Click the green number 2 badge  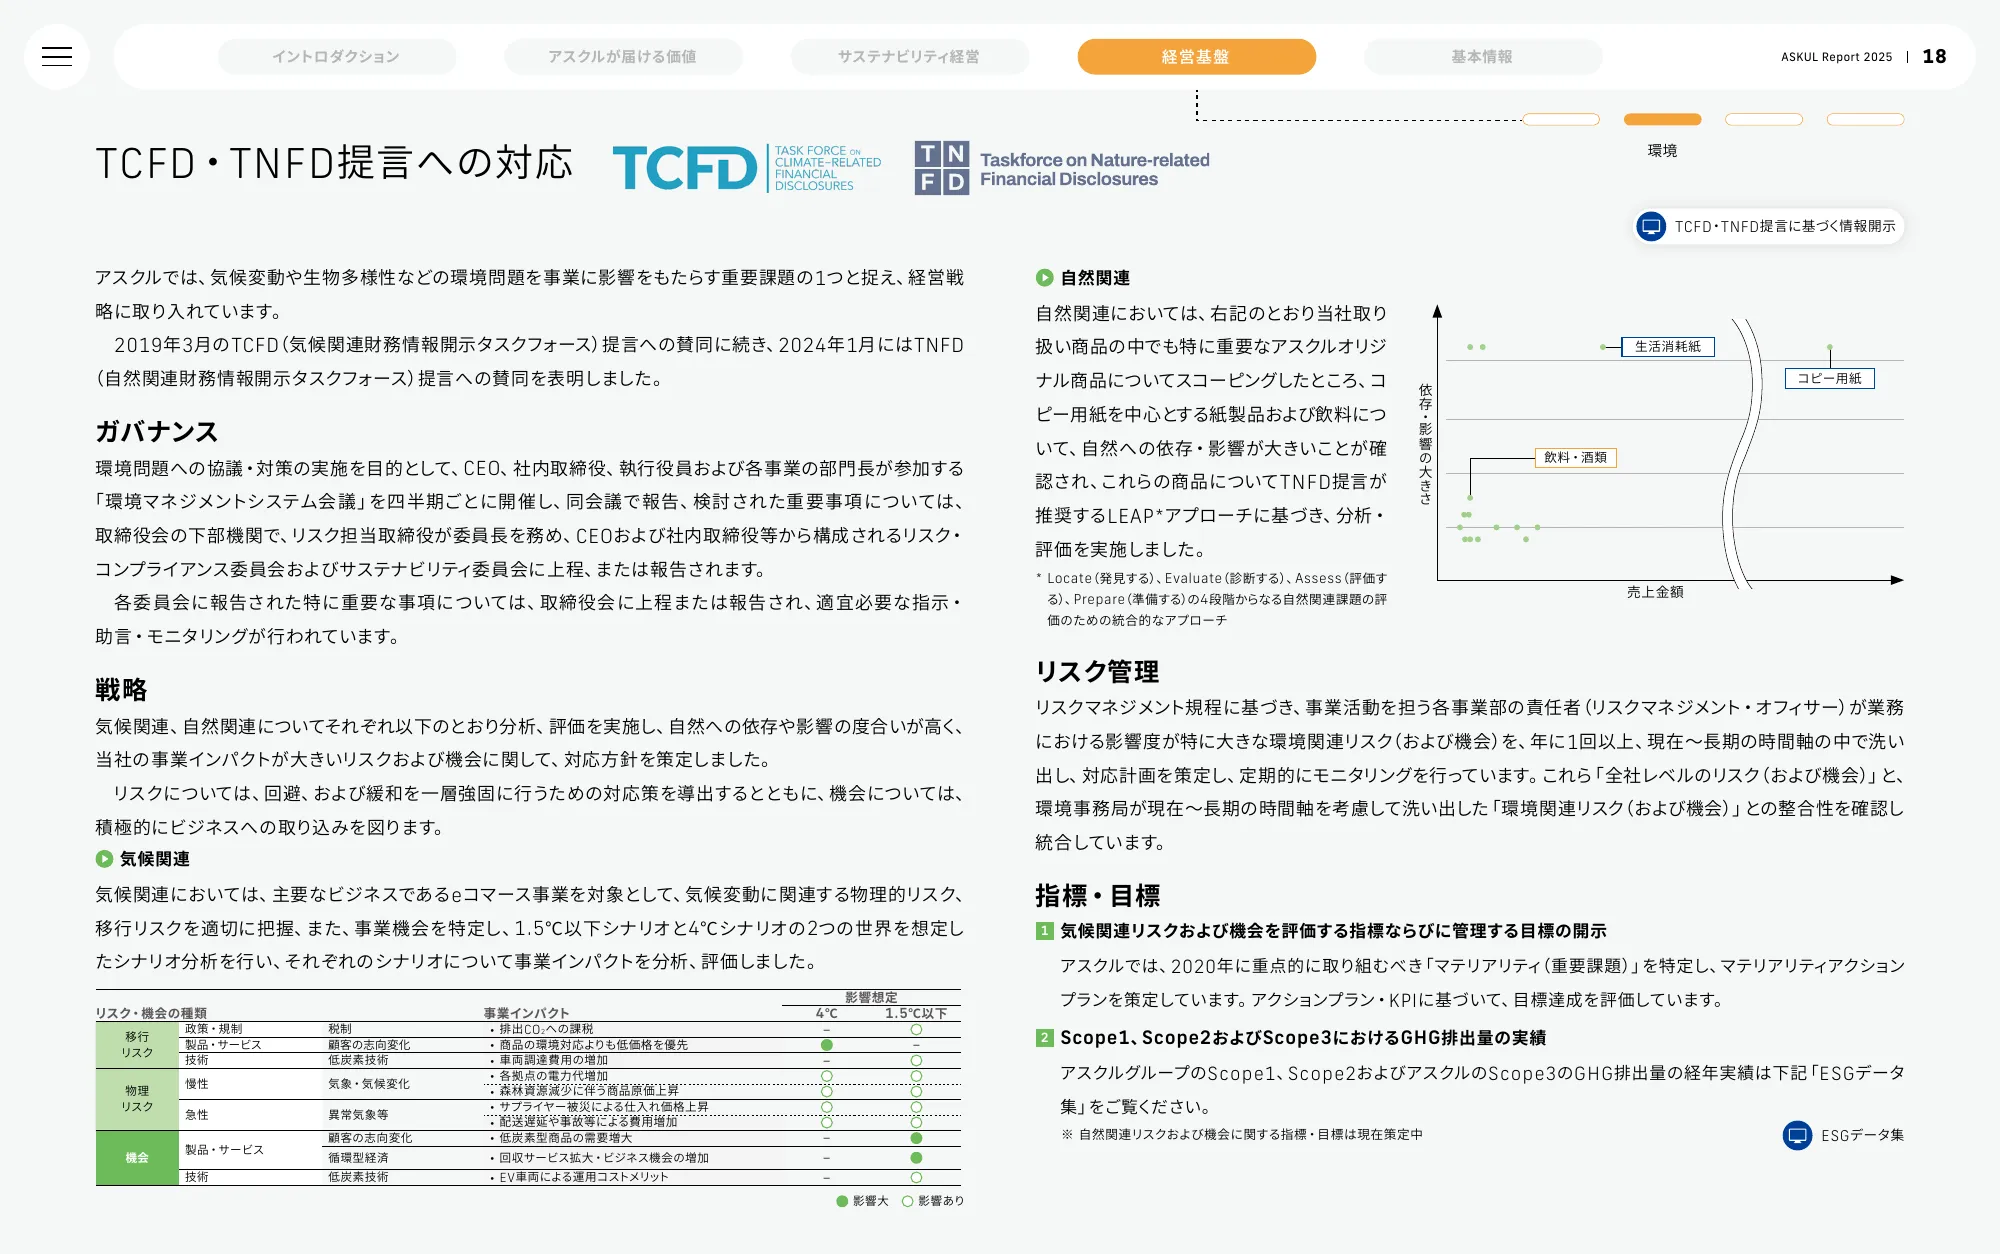pyautogui.click(x=1044, y=1038)
